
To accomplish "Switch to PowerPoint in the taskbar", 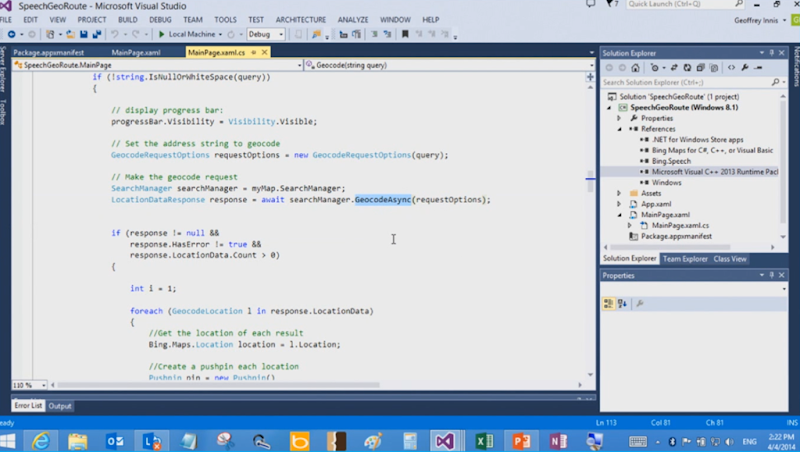I will (x=521, y=441).
